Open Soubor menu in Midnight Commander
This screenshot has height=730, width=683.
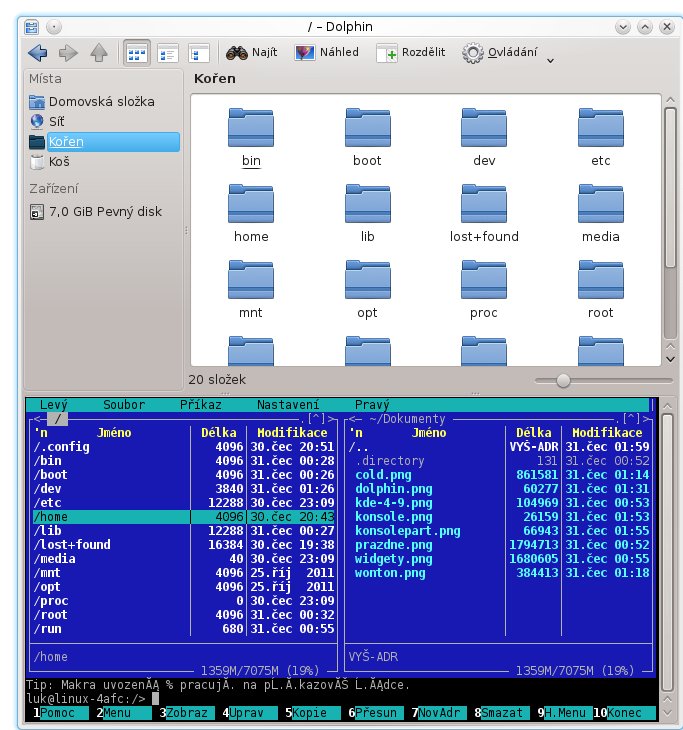(x=124, y=405)
